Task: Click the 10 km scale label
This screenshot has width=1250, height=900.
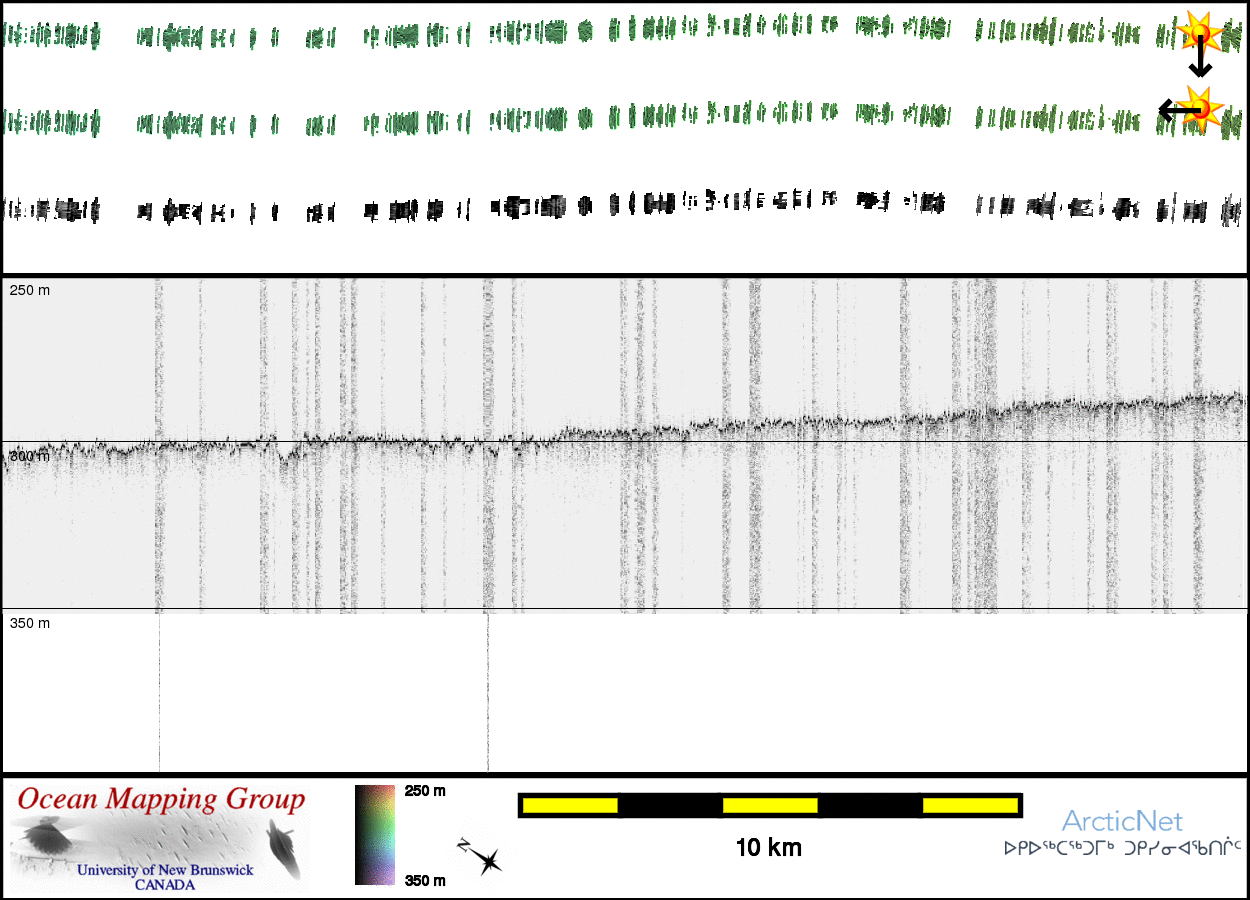Action: (x=768, y=848)
